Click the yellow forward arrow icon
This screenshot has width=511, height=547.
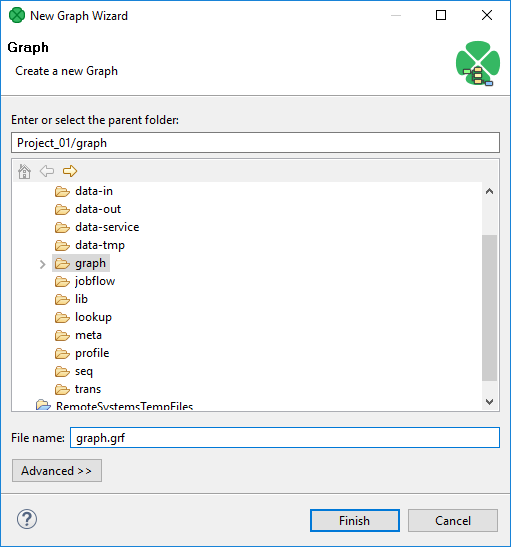[70, 171]
